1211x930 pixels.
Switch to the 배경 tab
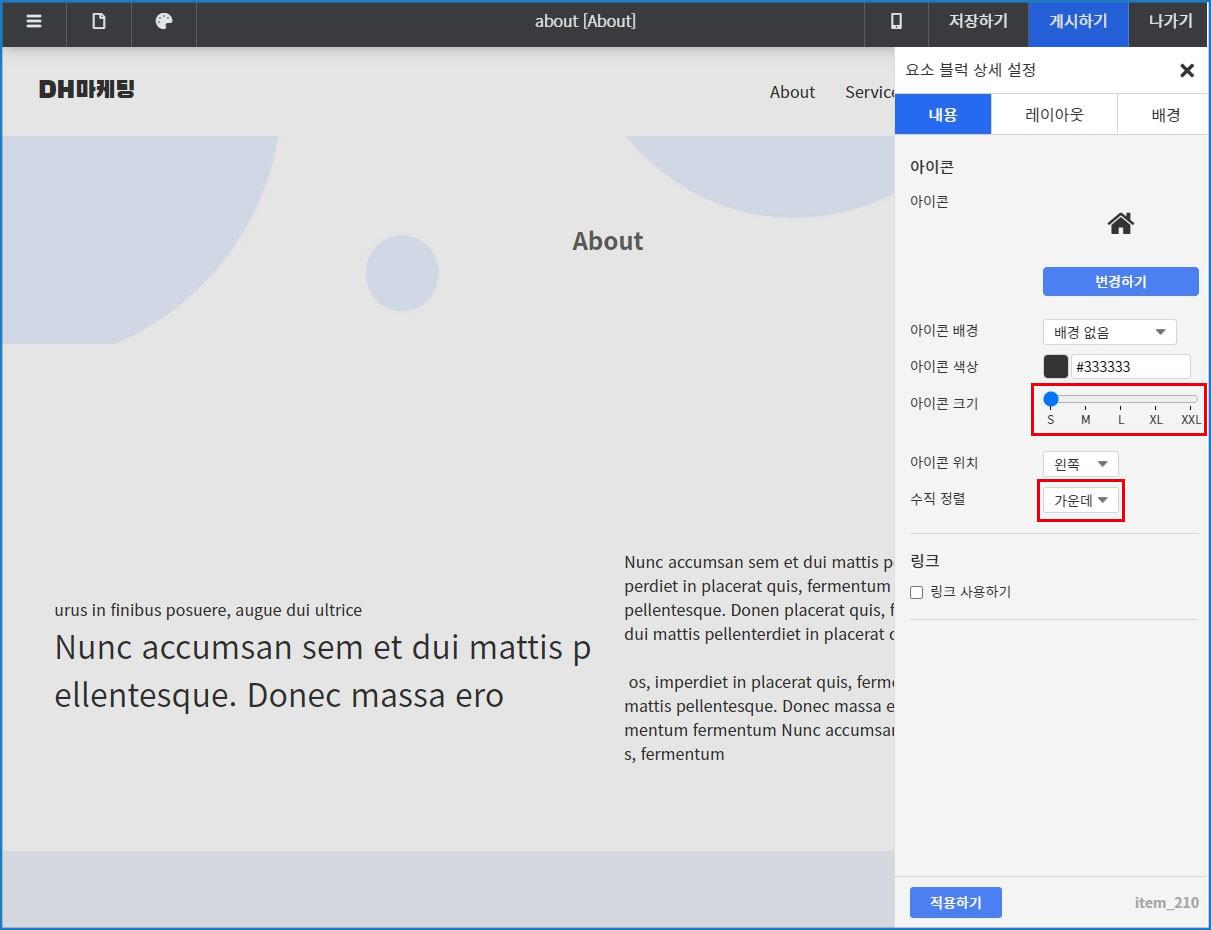click(1165, 115)
